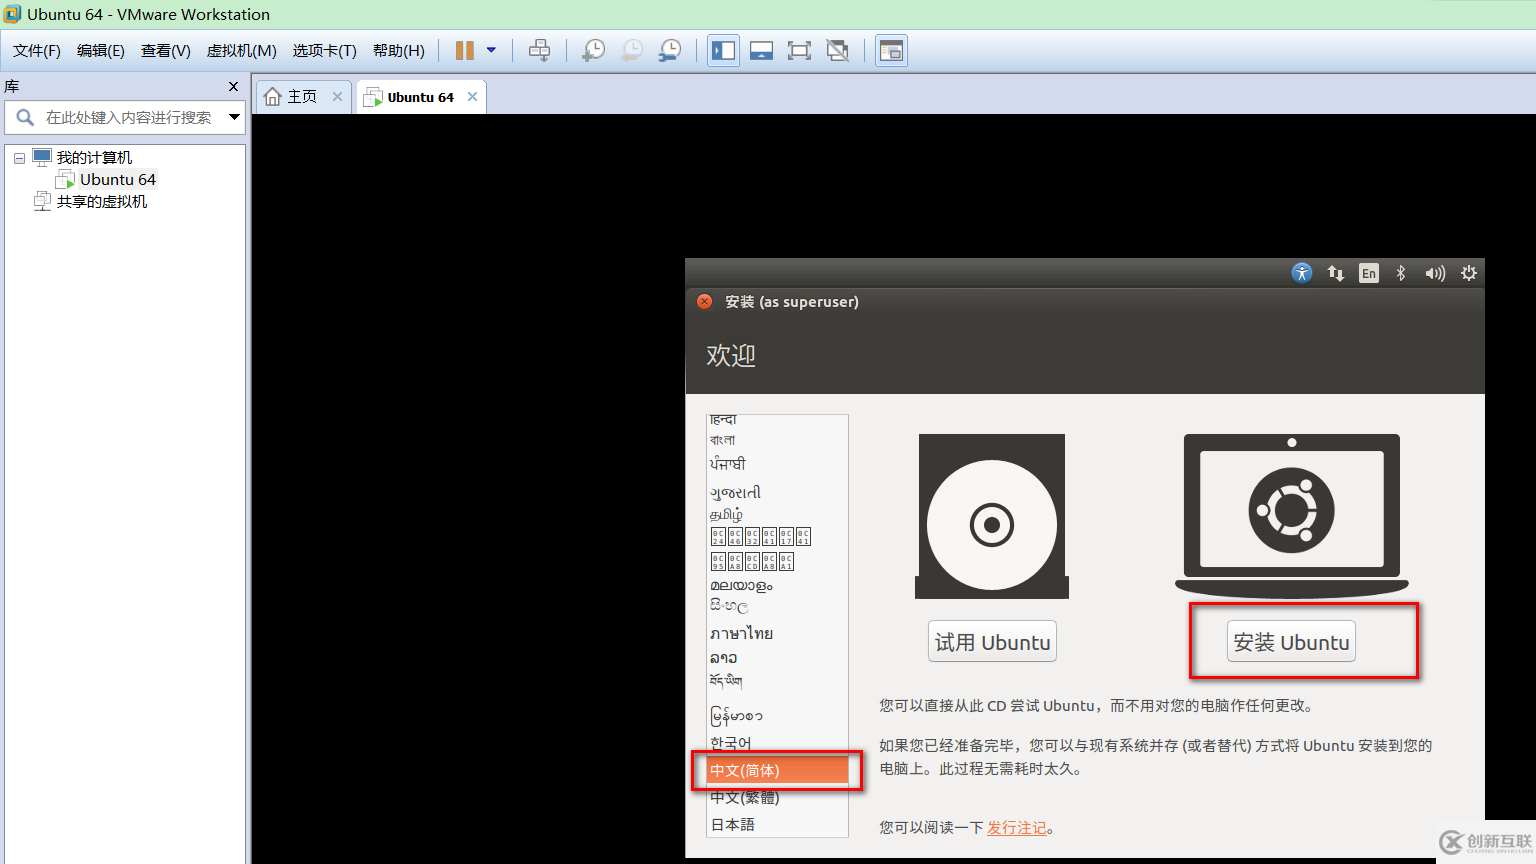Select ਪੰਜਾਬੀ in the language list
This screenshot has height=864, width=1536.
(777, 464)
